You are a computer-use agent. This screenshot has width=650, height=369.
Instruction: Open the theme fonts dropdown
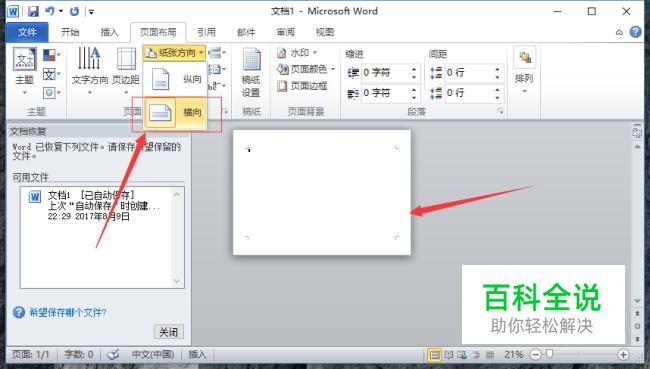point(52,74)
